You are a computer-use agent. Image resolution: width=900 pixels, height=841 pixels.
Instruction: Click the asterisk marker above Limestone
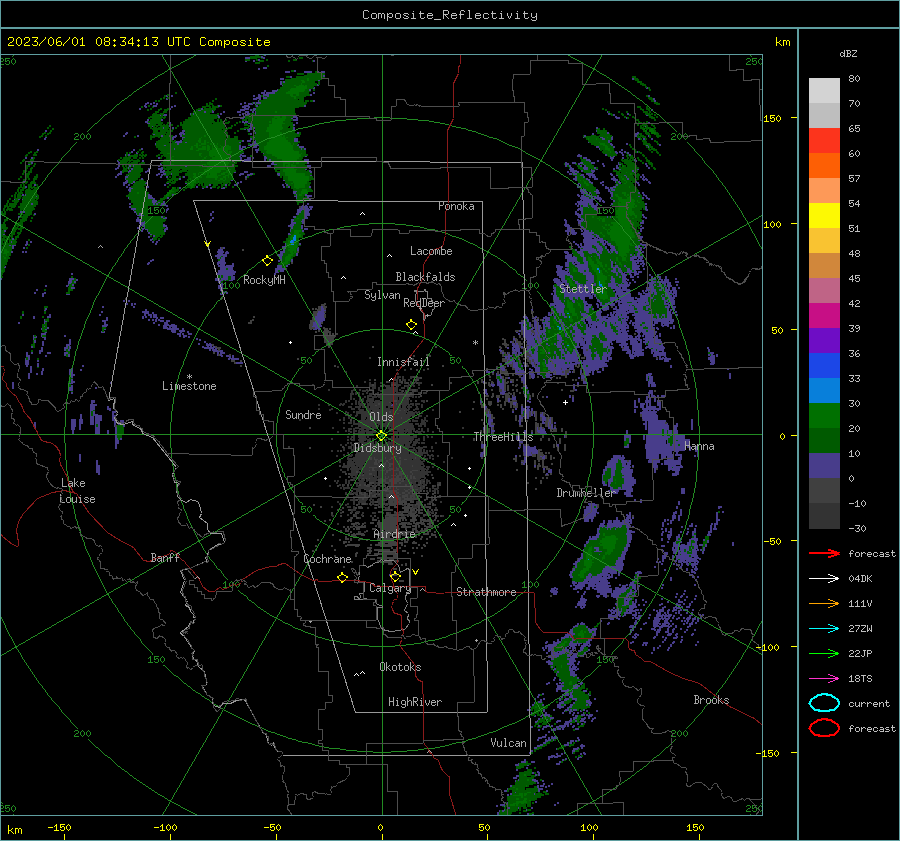(x=189, y=377)
